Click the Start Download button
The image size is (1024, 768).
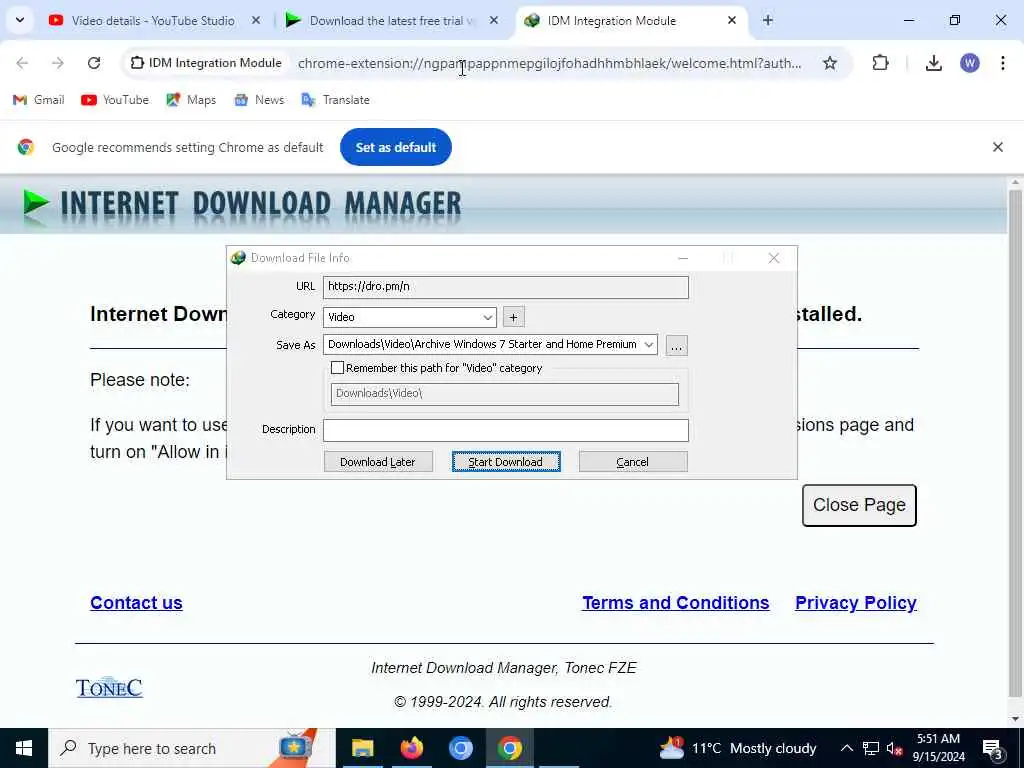pyautogui.click(x=506, y=462)
